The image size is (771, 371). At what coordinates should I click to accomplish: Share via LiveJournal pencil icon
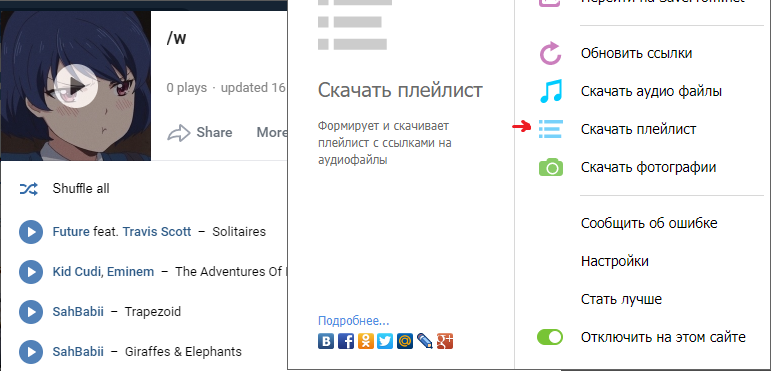(424, 341)
